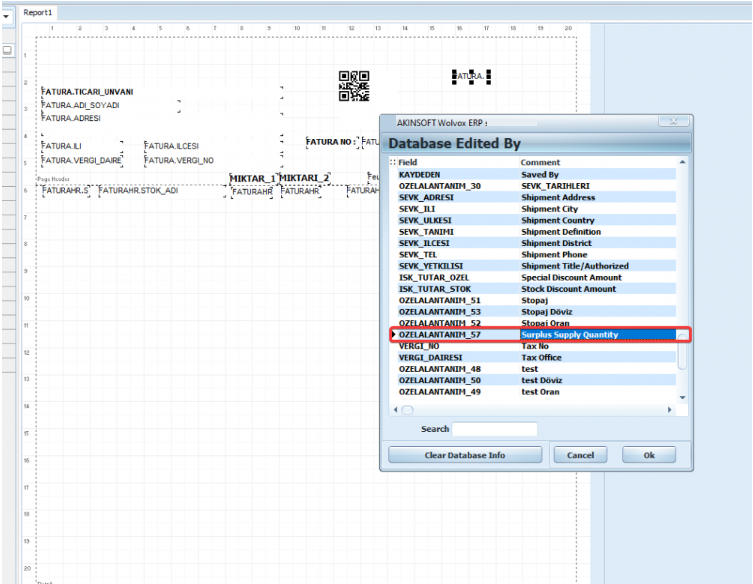This screenshot has width=753, height=584.
Task: Open the Report1 tab
Action: [x=37, y=12]
